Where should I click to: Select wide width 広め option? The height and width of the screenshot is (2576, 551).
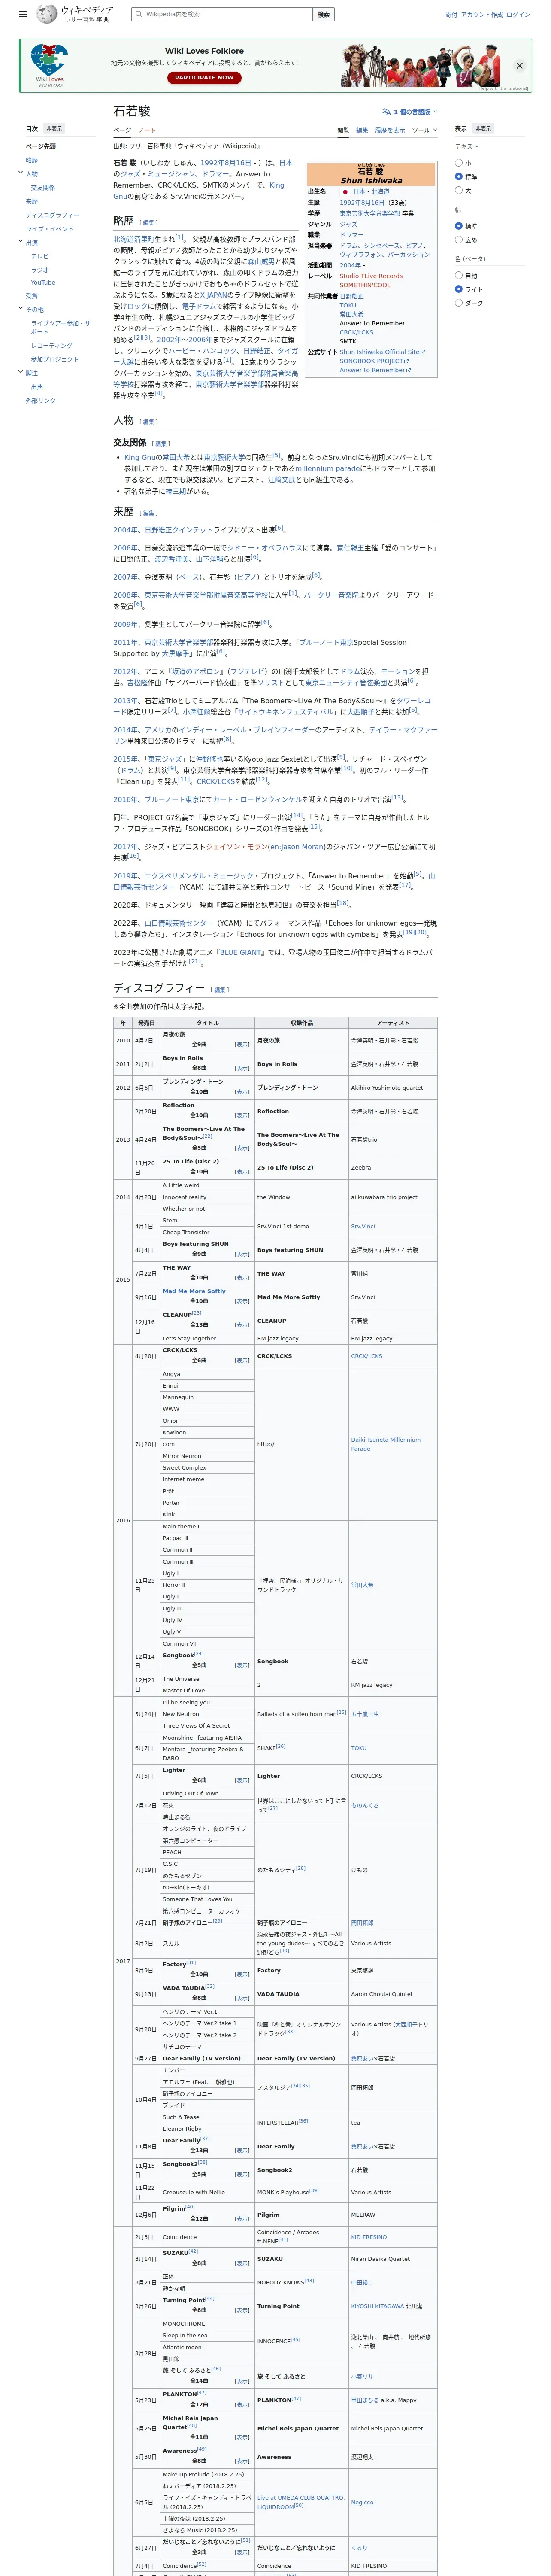[x=459, y=240]
